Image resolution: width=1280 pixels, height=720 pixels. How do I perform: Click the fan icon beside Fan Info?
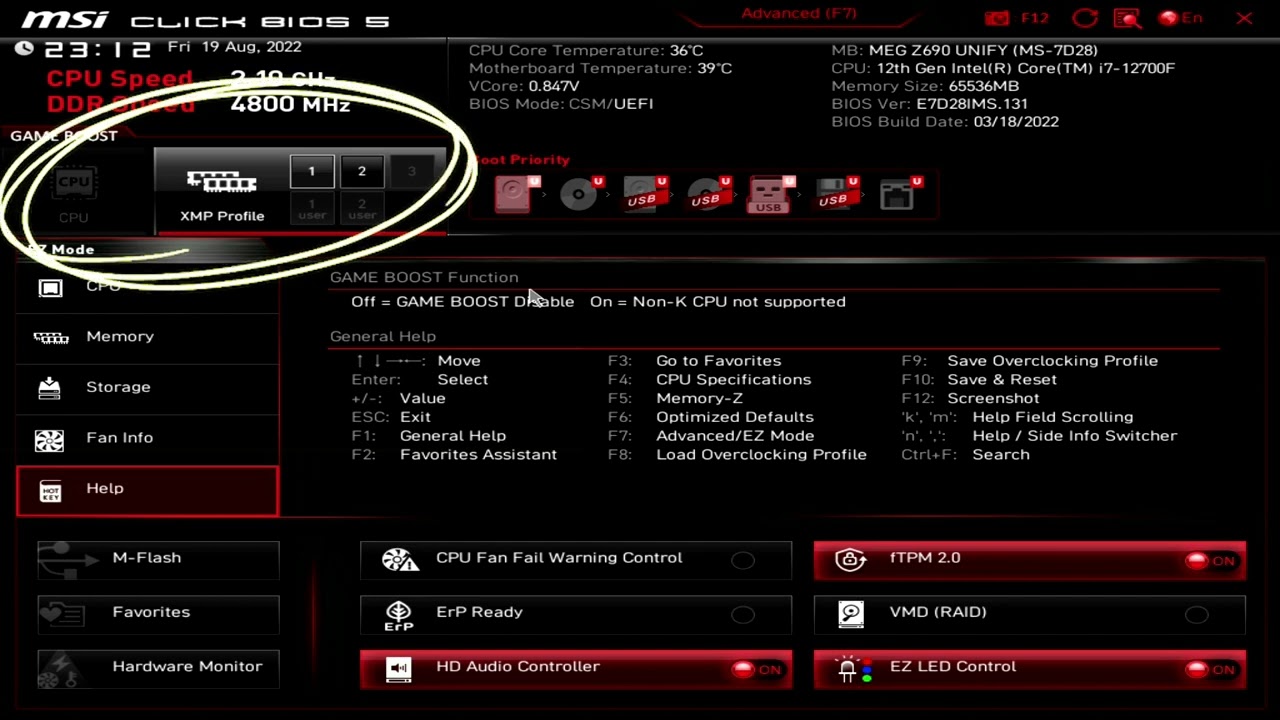49,440
